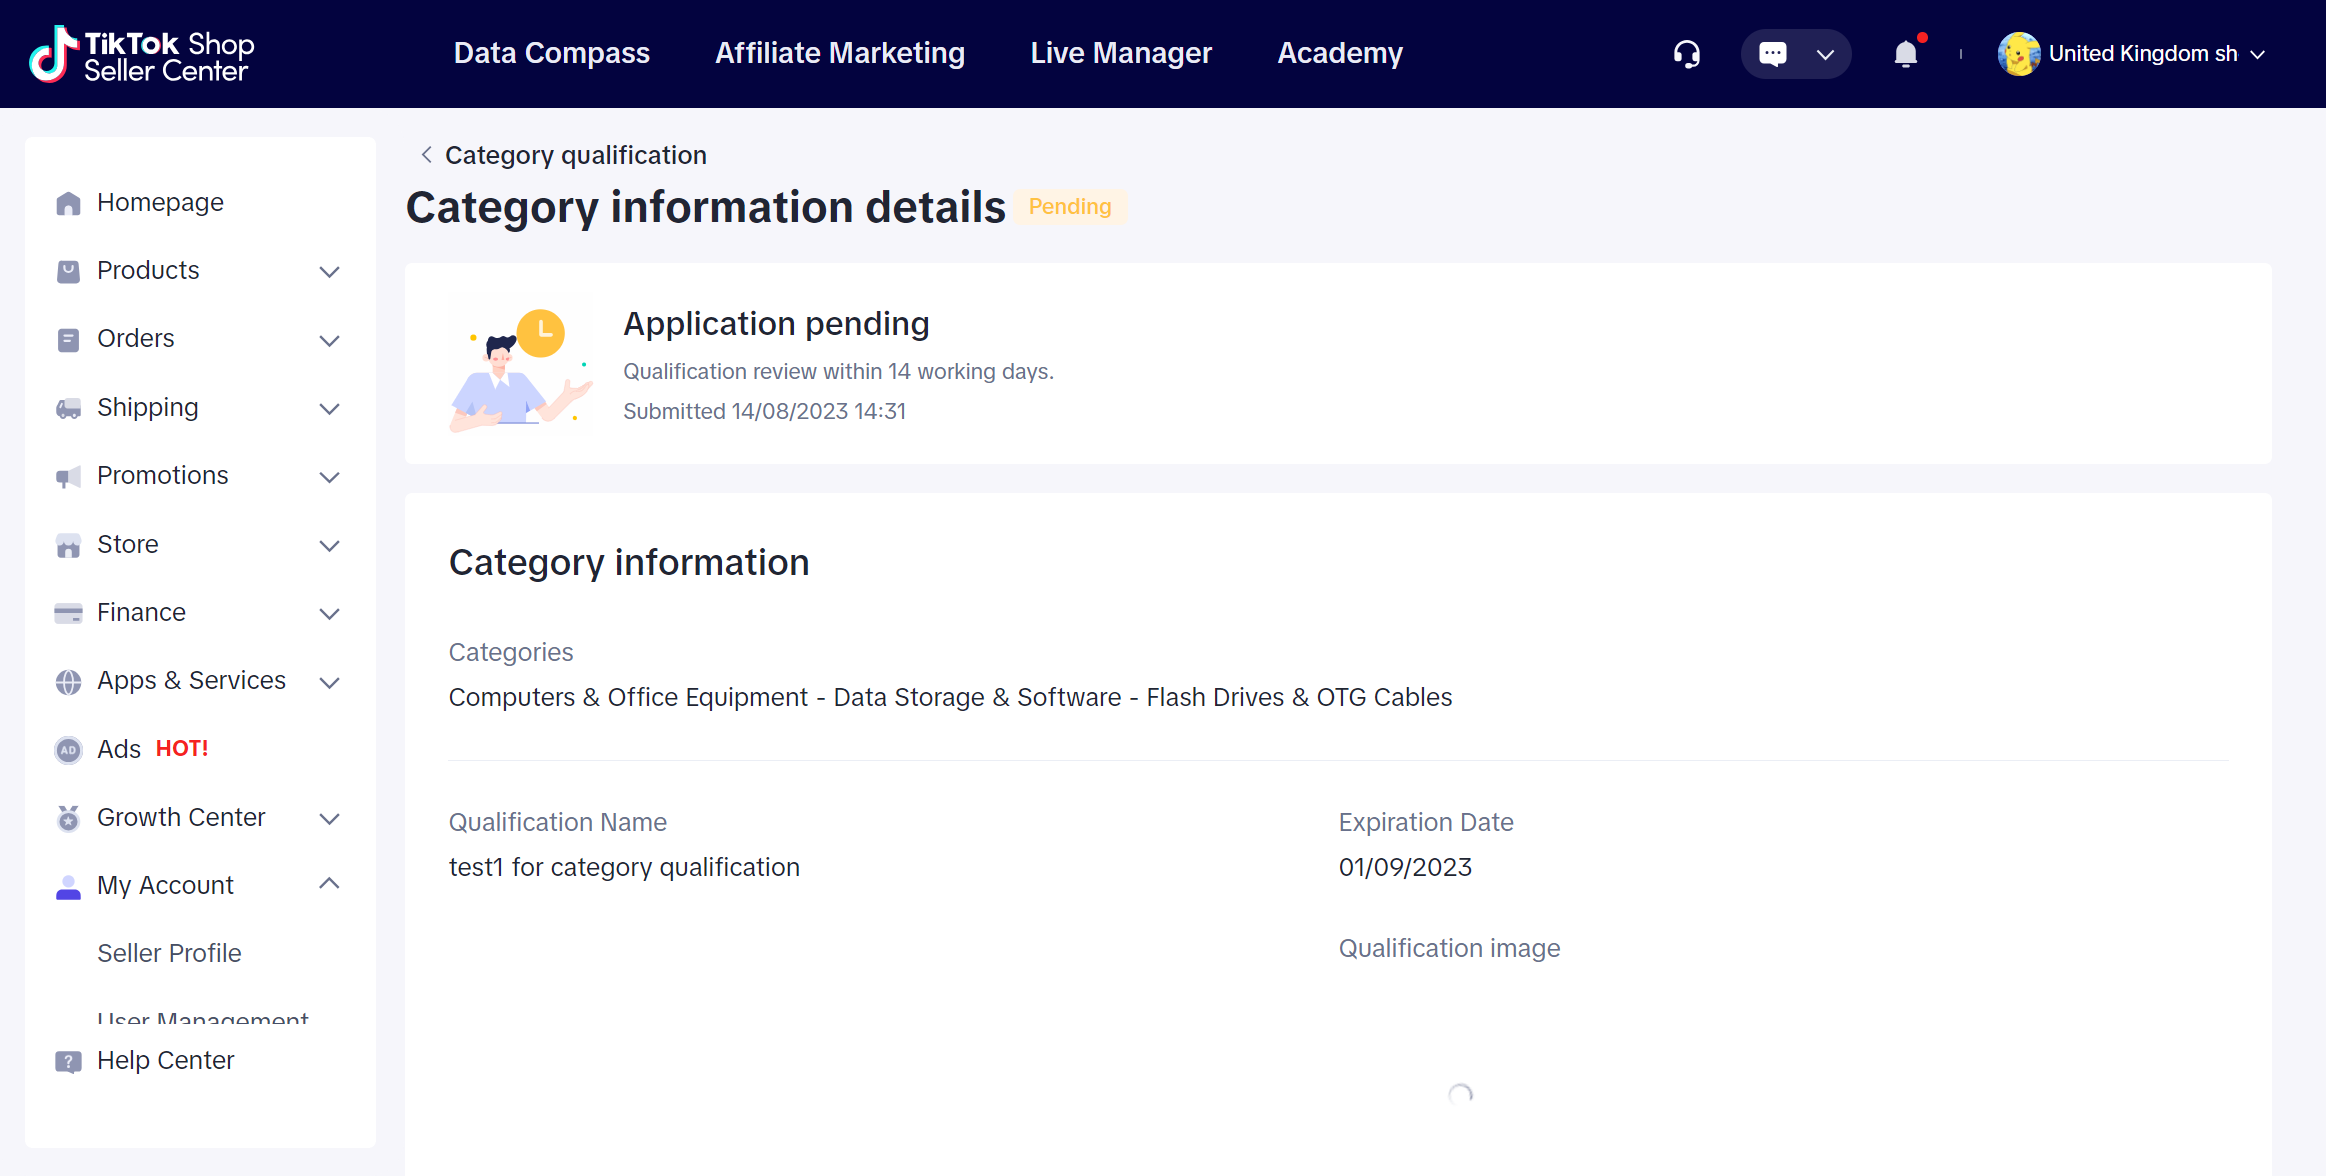Click the Ads sidebar icon
The image size is (2326, 1176).
pyautogui.click(x=68, y=749)
